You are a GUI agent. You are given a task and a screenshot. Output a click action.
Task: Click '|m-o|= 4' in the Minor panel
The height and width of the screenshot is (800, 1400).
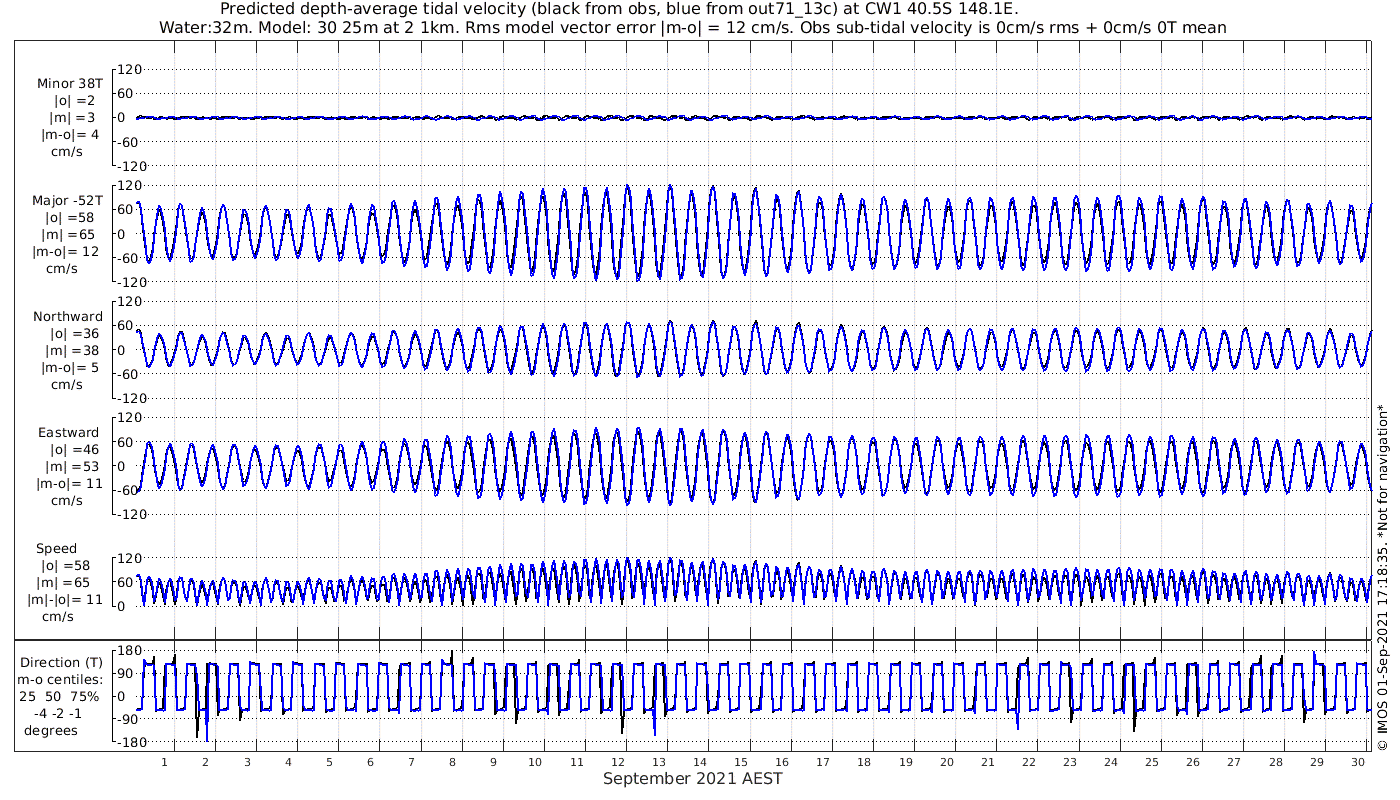(70, 135)
